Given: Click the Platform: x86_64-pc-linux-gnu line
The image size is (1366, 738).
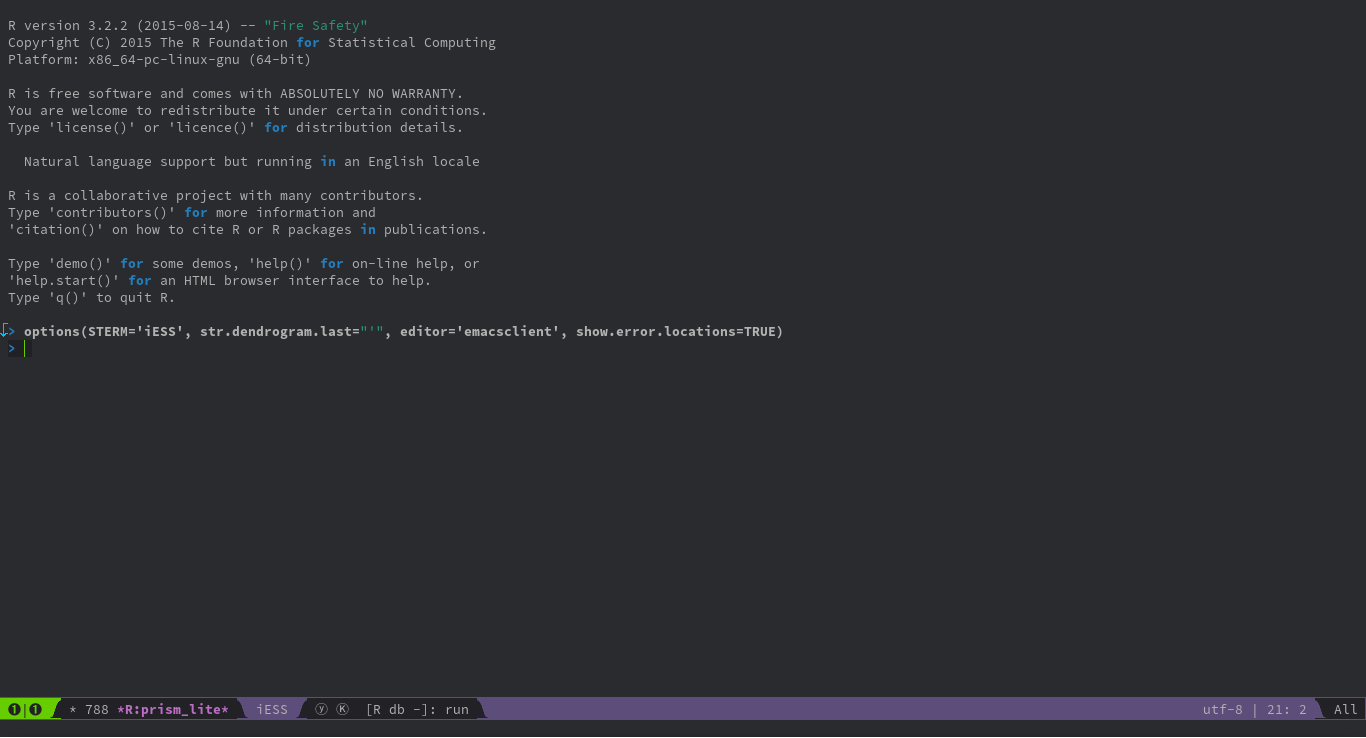Looking at the screenshot, I should point(160,59).
